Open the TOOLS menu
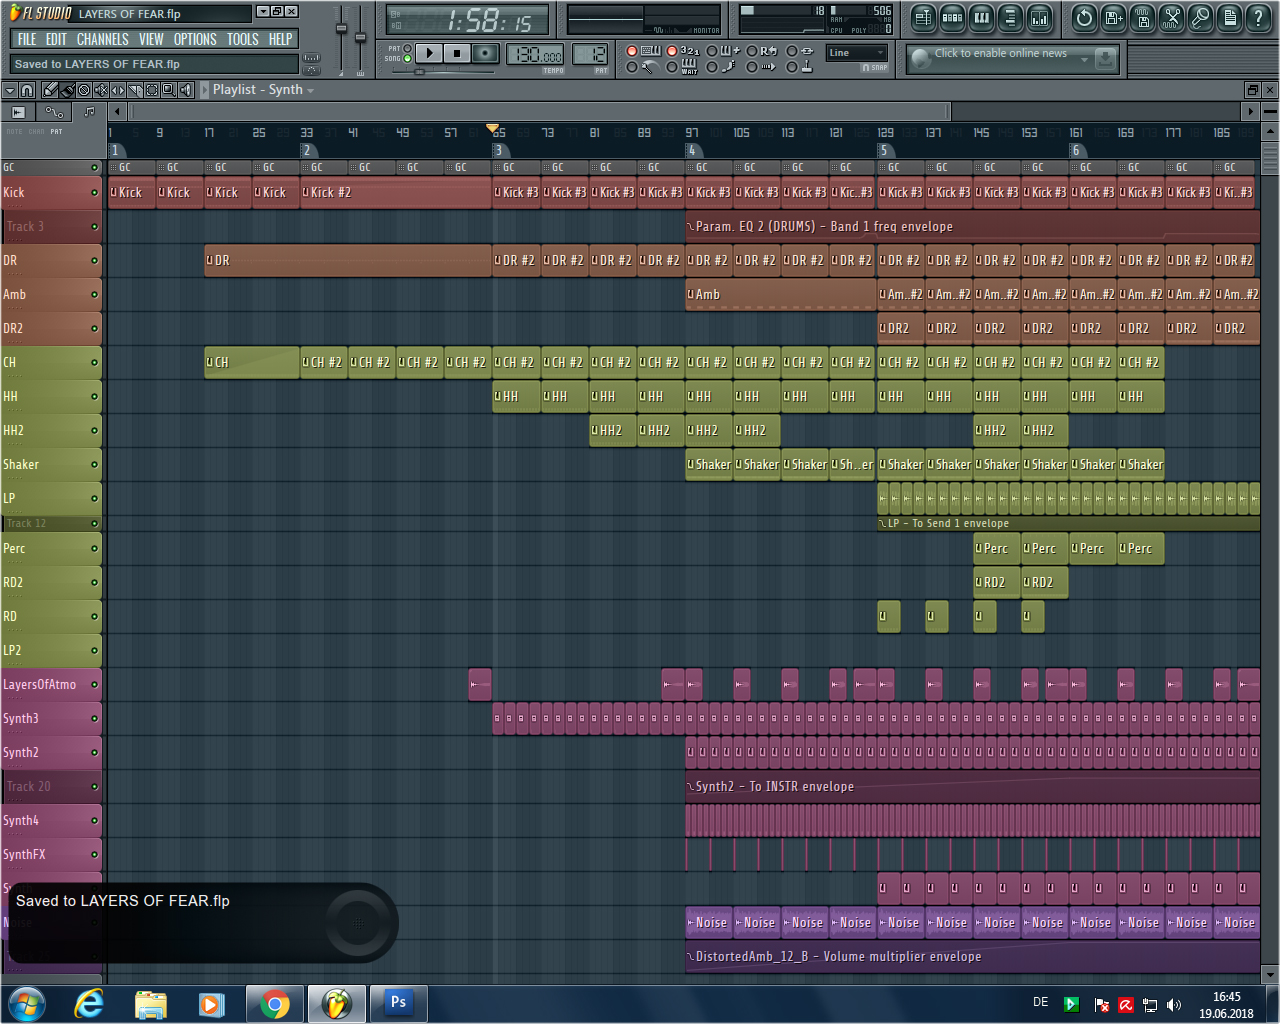 (243, 39)
